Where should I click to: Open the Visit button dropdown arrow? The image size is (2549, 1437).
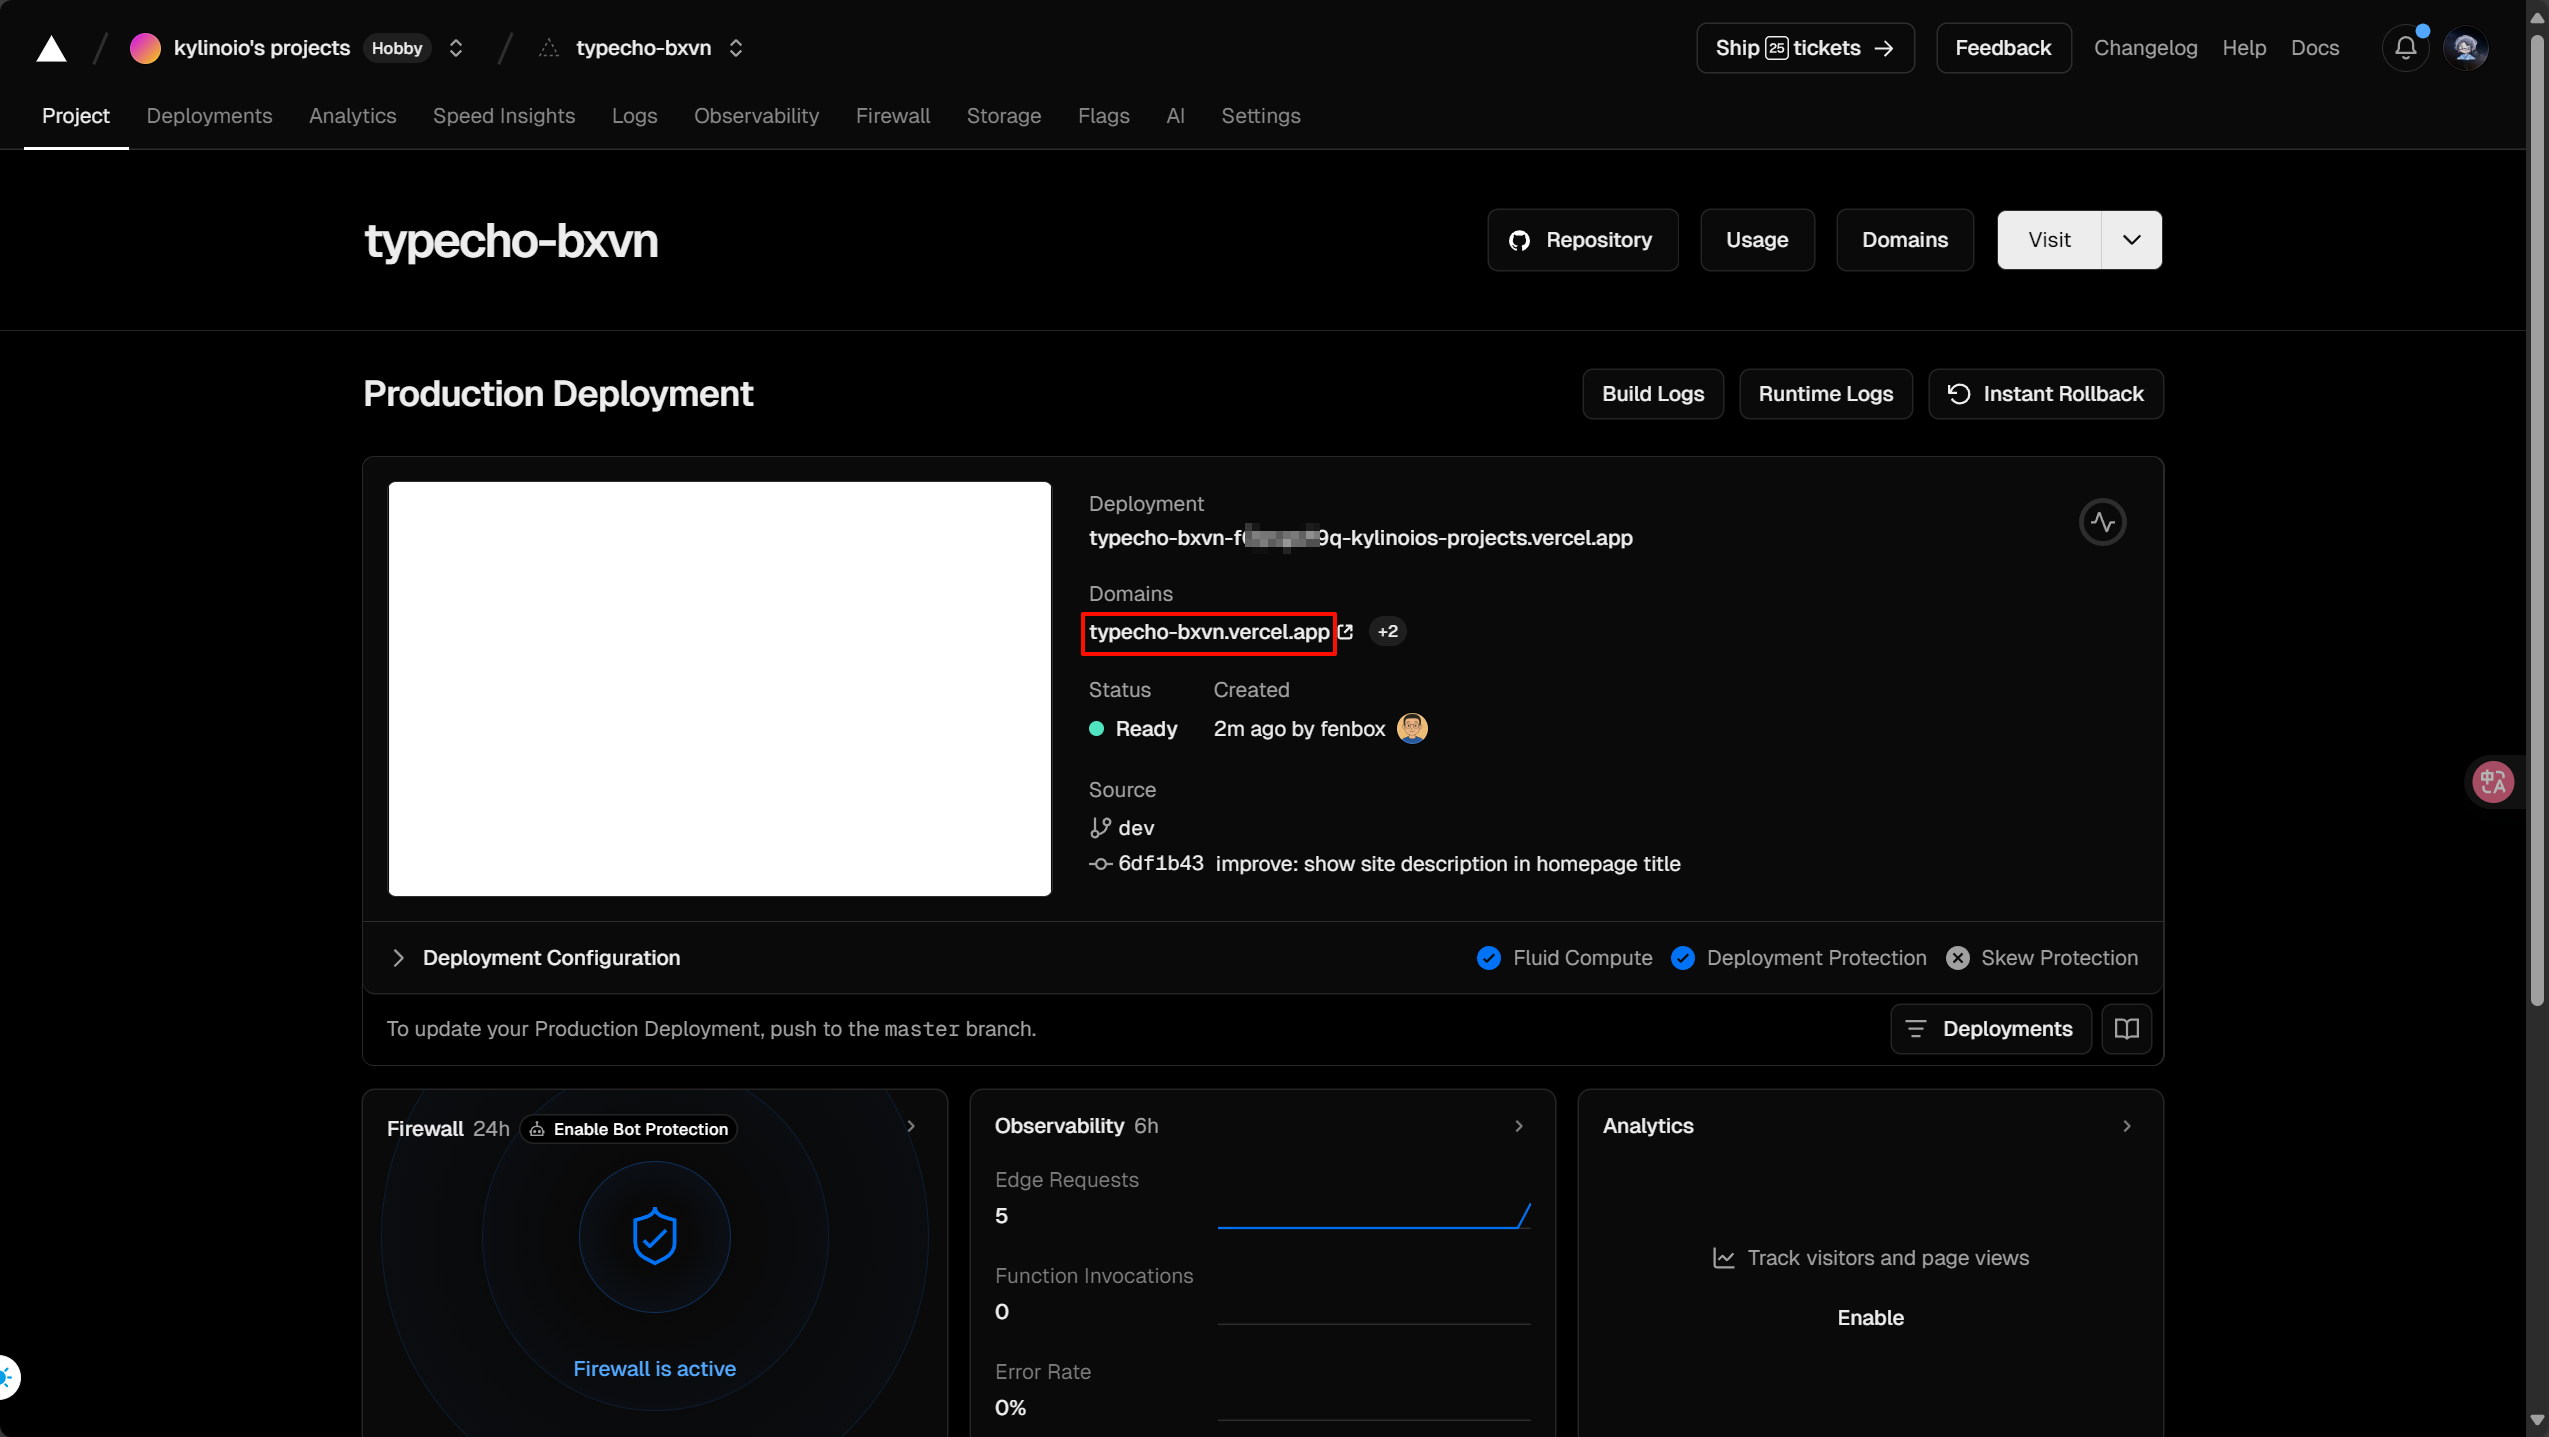(x=2131, y=240)
